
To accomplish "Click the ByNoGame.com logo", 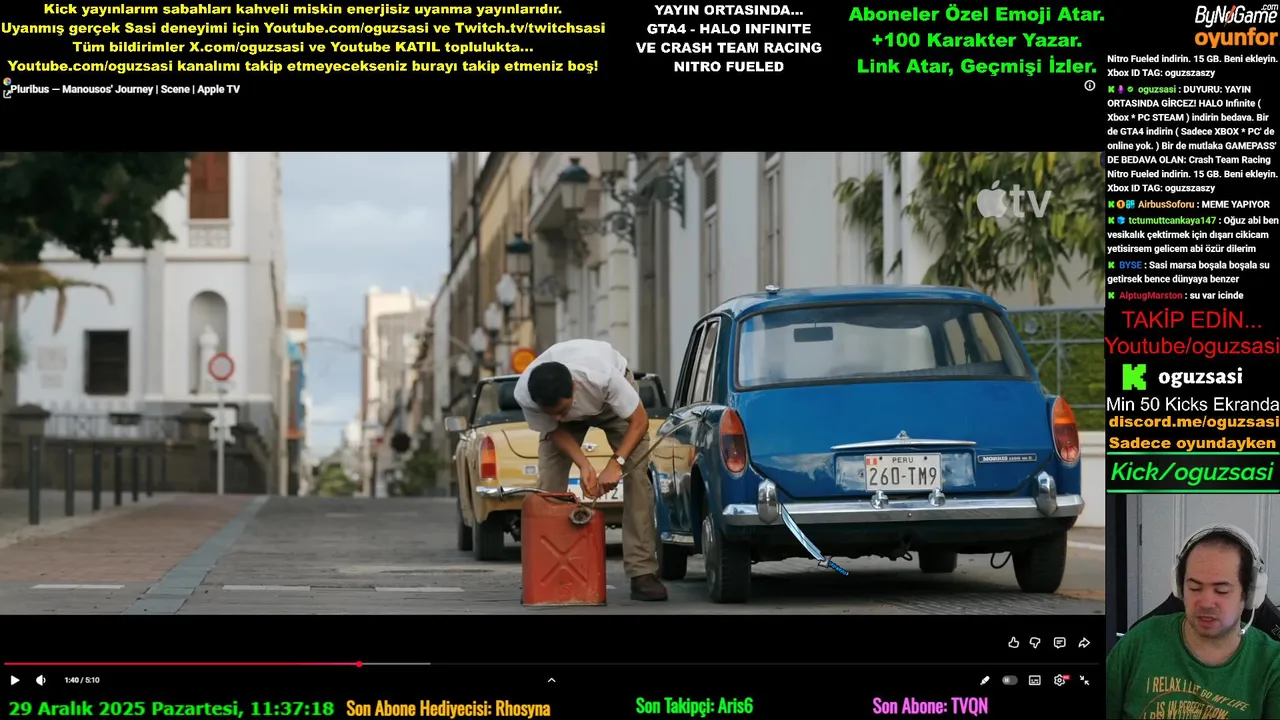I will [1236, 14].
